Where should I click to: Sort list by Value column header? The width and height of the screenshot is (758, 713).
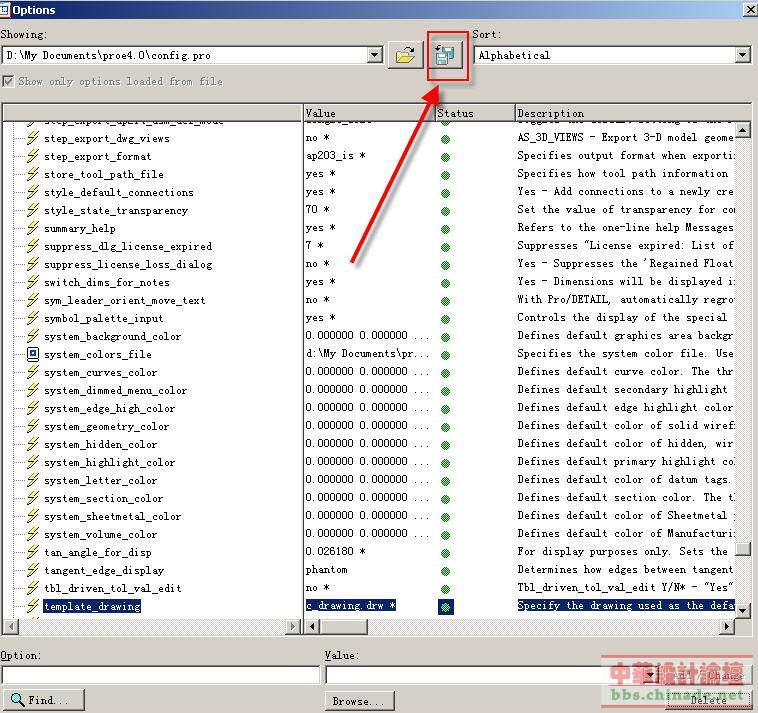pos(369,113)
